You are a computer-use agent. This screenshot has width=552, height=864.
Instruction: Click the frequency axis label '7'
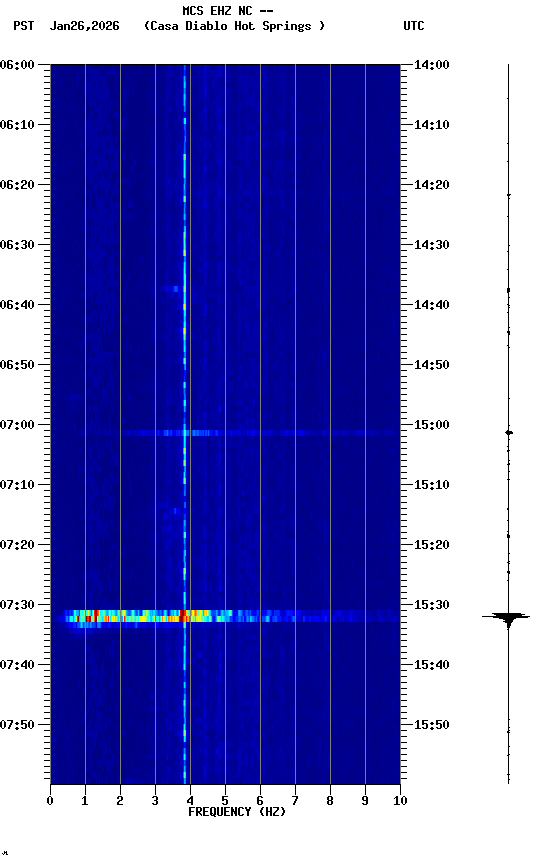click(x=295, y=801)
